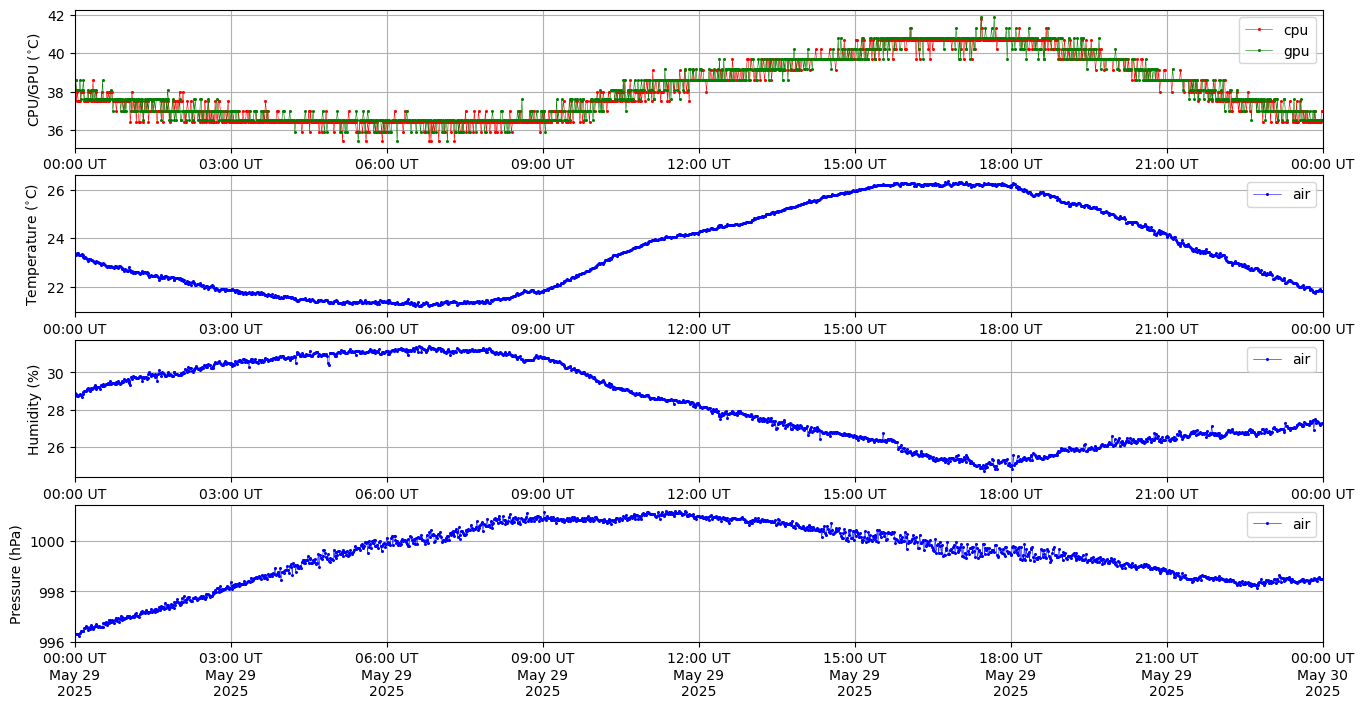Click the 40 tick on the CPU/GPU axis
The image size is (1364, 708).
coord(56,54)
